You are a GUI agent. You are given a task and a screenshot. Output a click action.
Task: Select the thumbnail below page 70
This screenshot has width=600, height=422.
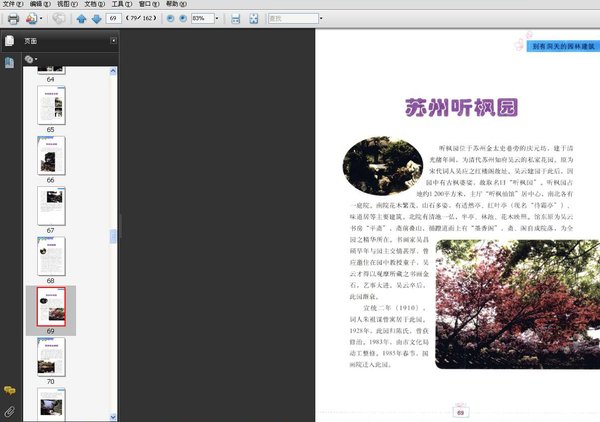51,404
